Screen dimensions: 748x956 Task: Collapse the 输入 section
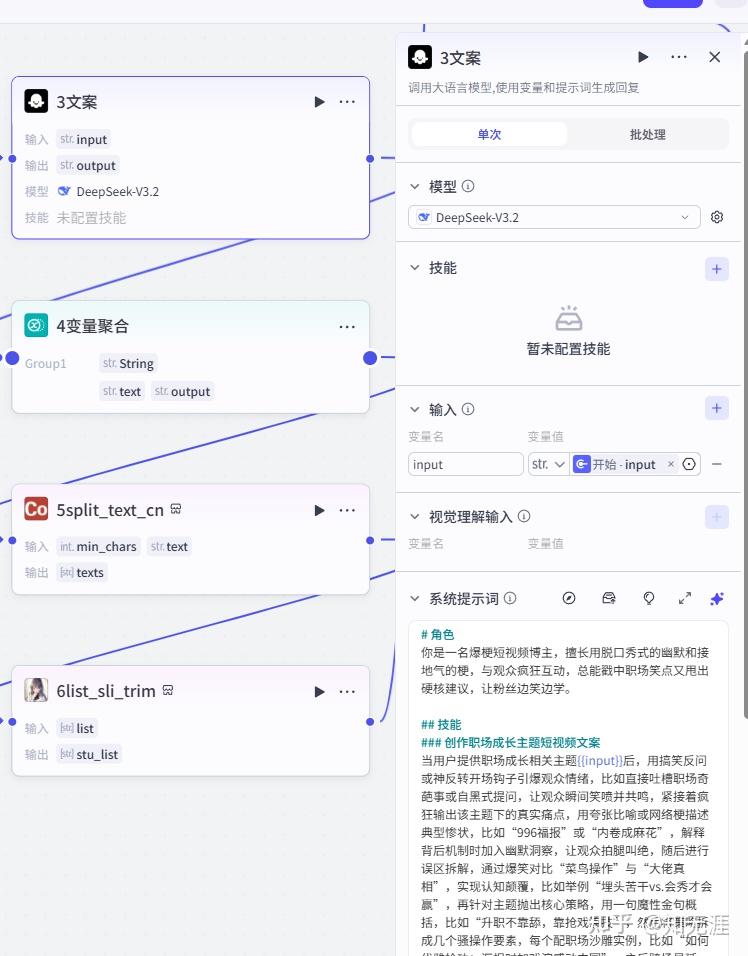415,409
